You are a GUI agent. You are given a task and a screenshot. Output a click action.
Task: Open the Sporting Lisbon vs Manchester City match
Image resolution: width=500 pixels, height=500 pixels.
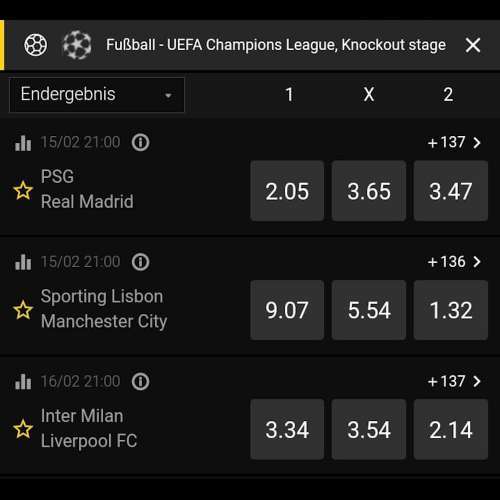click(104, 309)
